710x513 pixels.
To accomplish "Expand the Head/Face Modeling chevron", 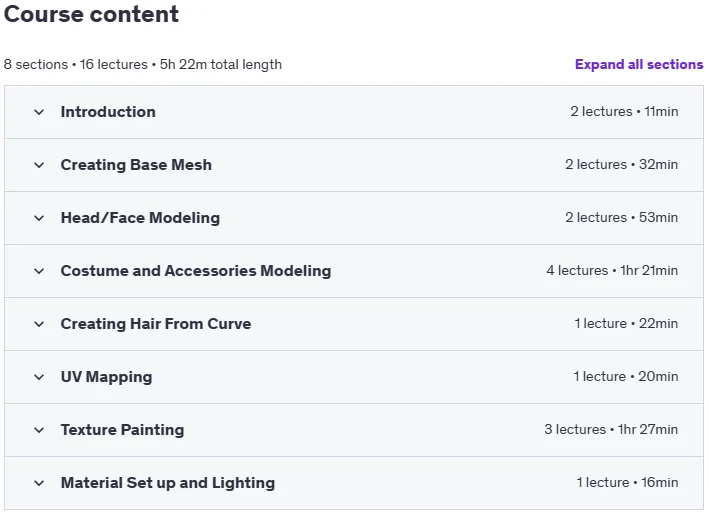I will pyautogui.click(x=39, y=218).
